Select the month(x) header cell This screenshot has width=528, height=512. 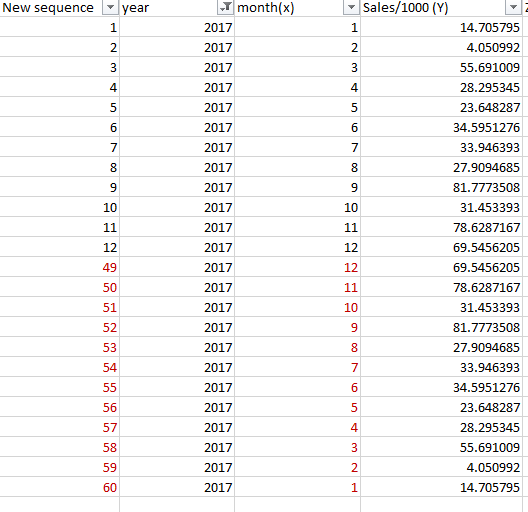click(297, 8)
